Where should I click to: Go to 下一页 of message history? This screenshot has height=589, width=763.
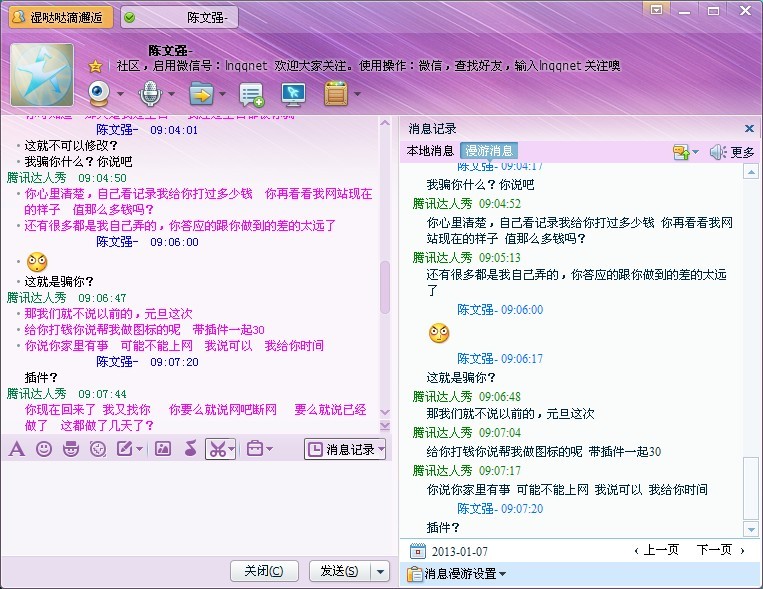(x=720, y=550)
